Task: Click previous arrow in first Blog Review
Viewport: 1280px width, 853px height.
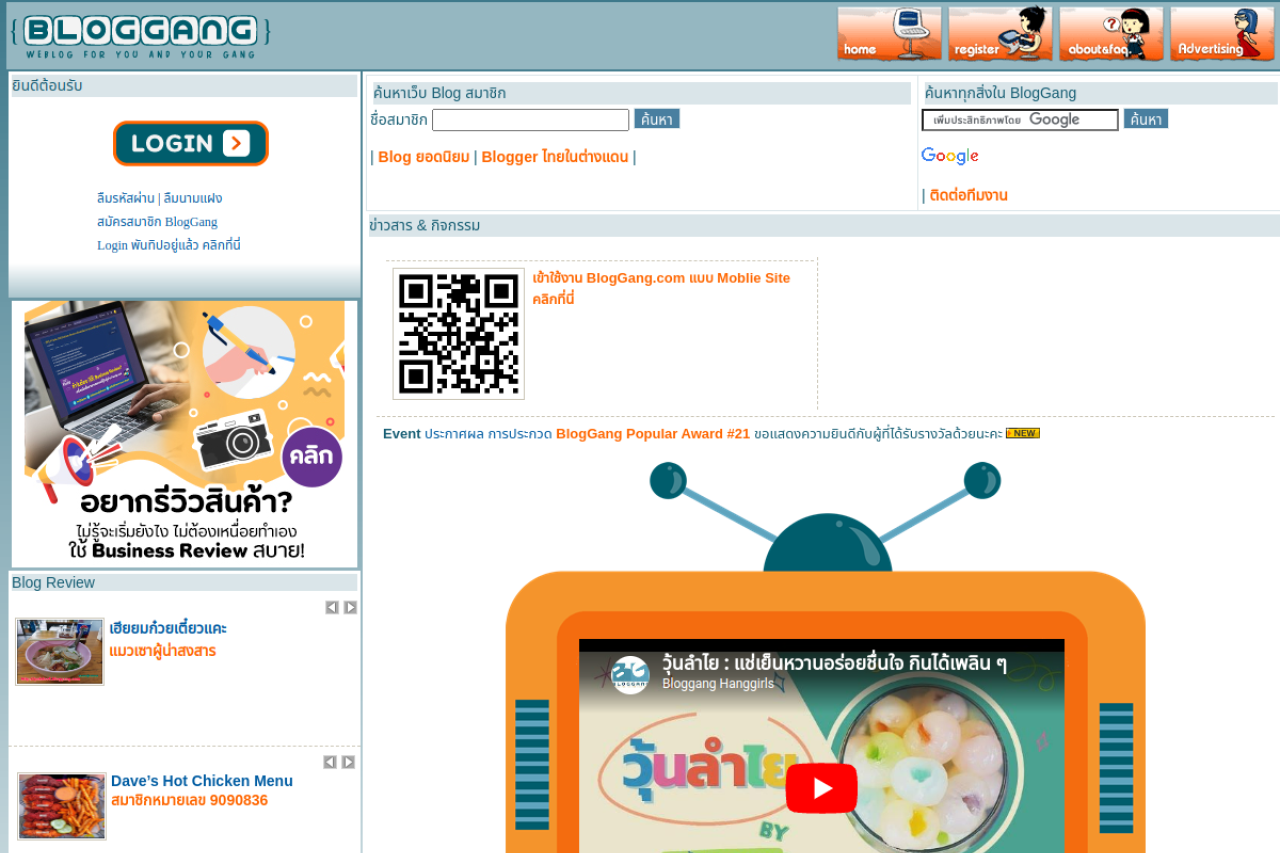Action: tap(332, 607)
